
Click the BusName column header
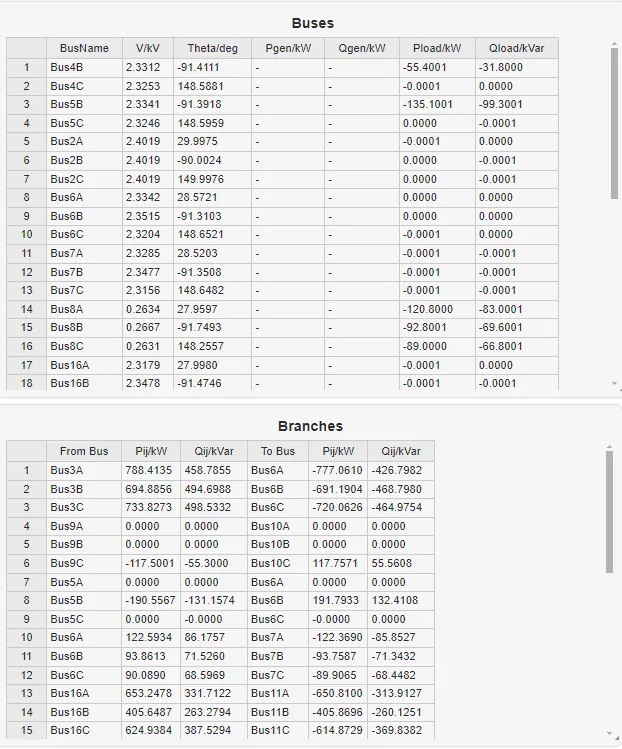[84, 48]
